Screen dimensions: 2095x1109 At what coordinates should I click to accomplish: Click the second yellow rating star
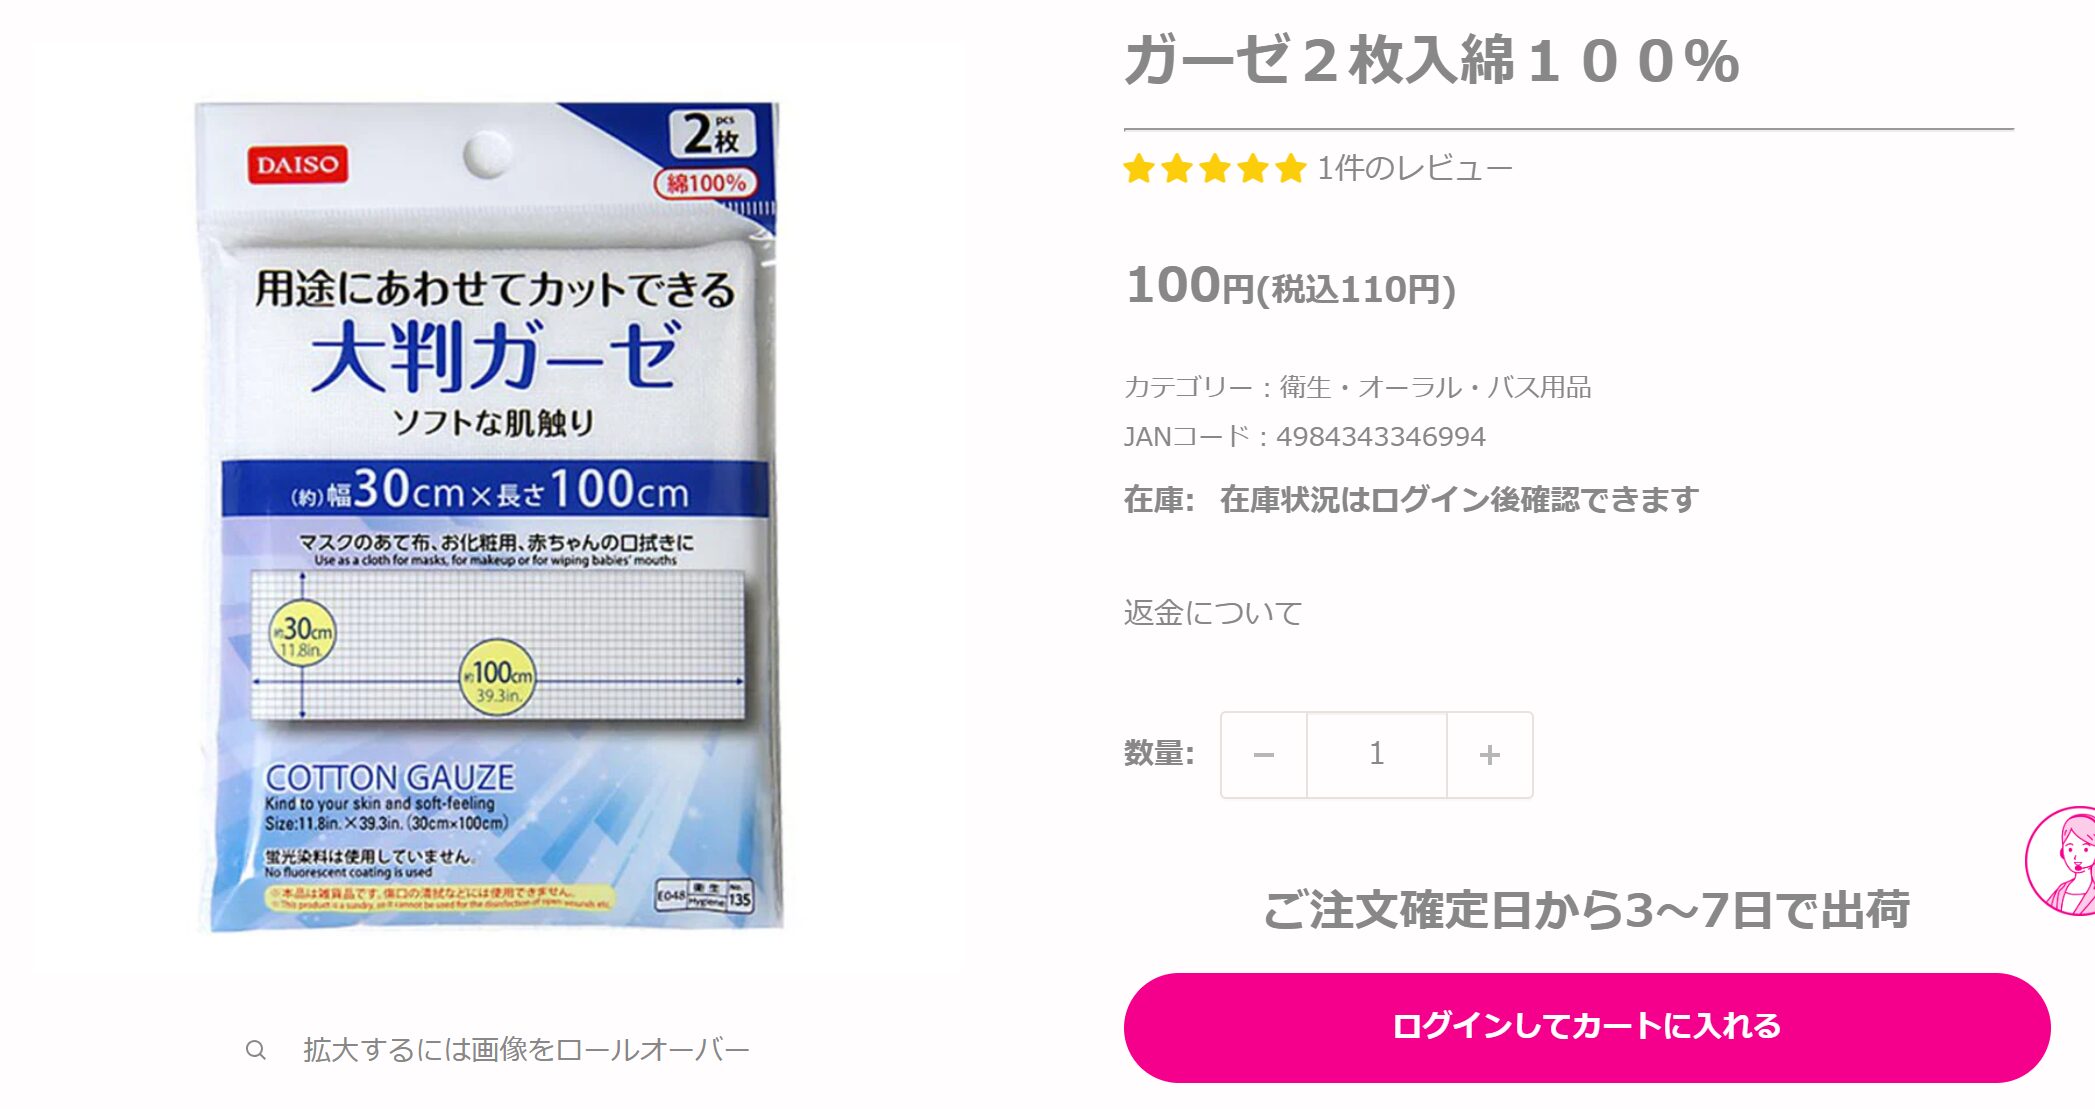pyautogui.click(x=1177, y=168)
